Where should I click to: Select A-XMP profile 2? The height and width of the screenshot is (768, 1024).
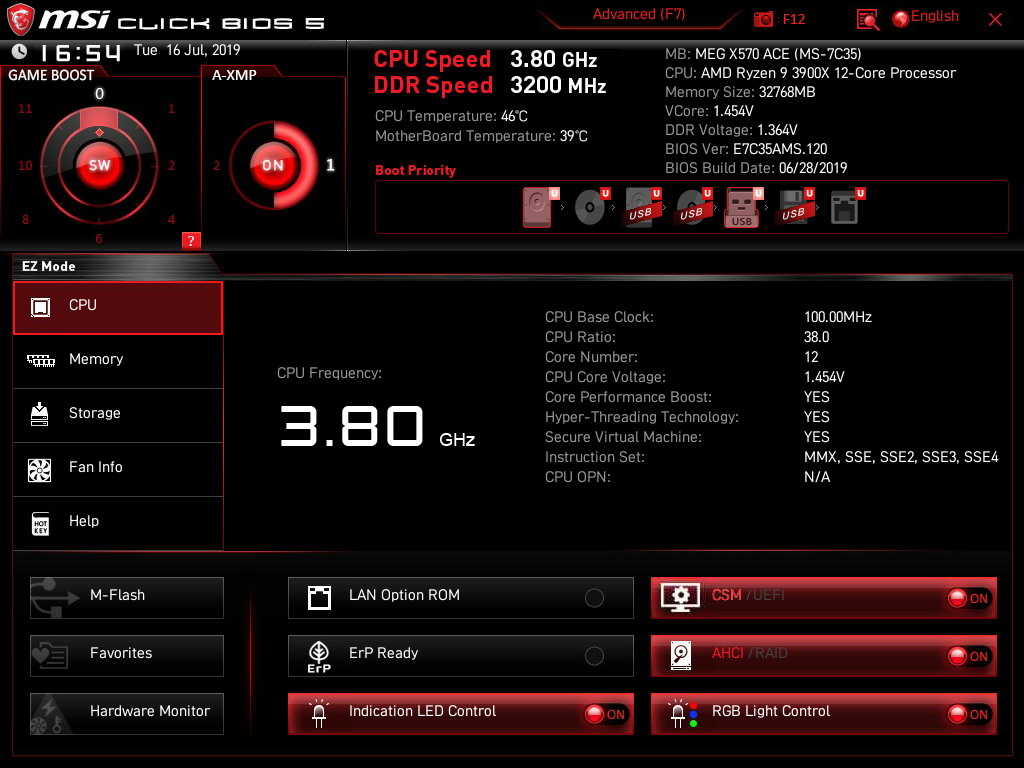point(216,165)
